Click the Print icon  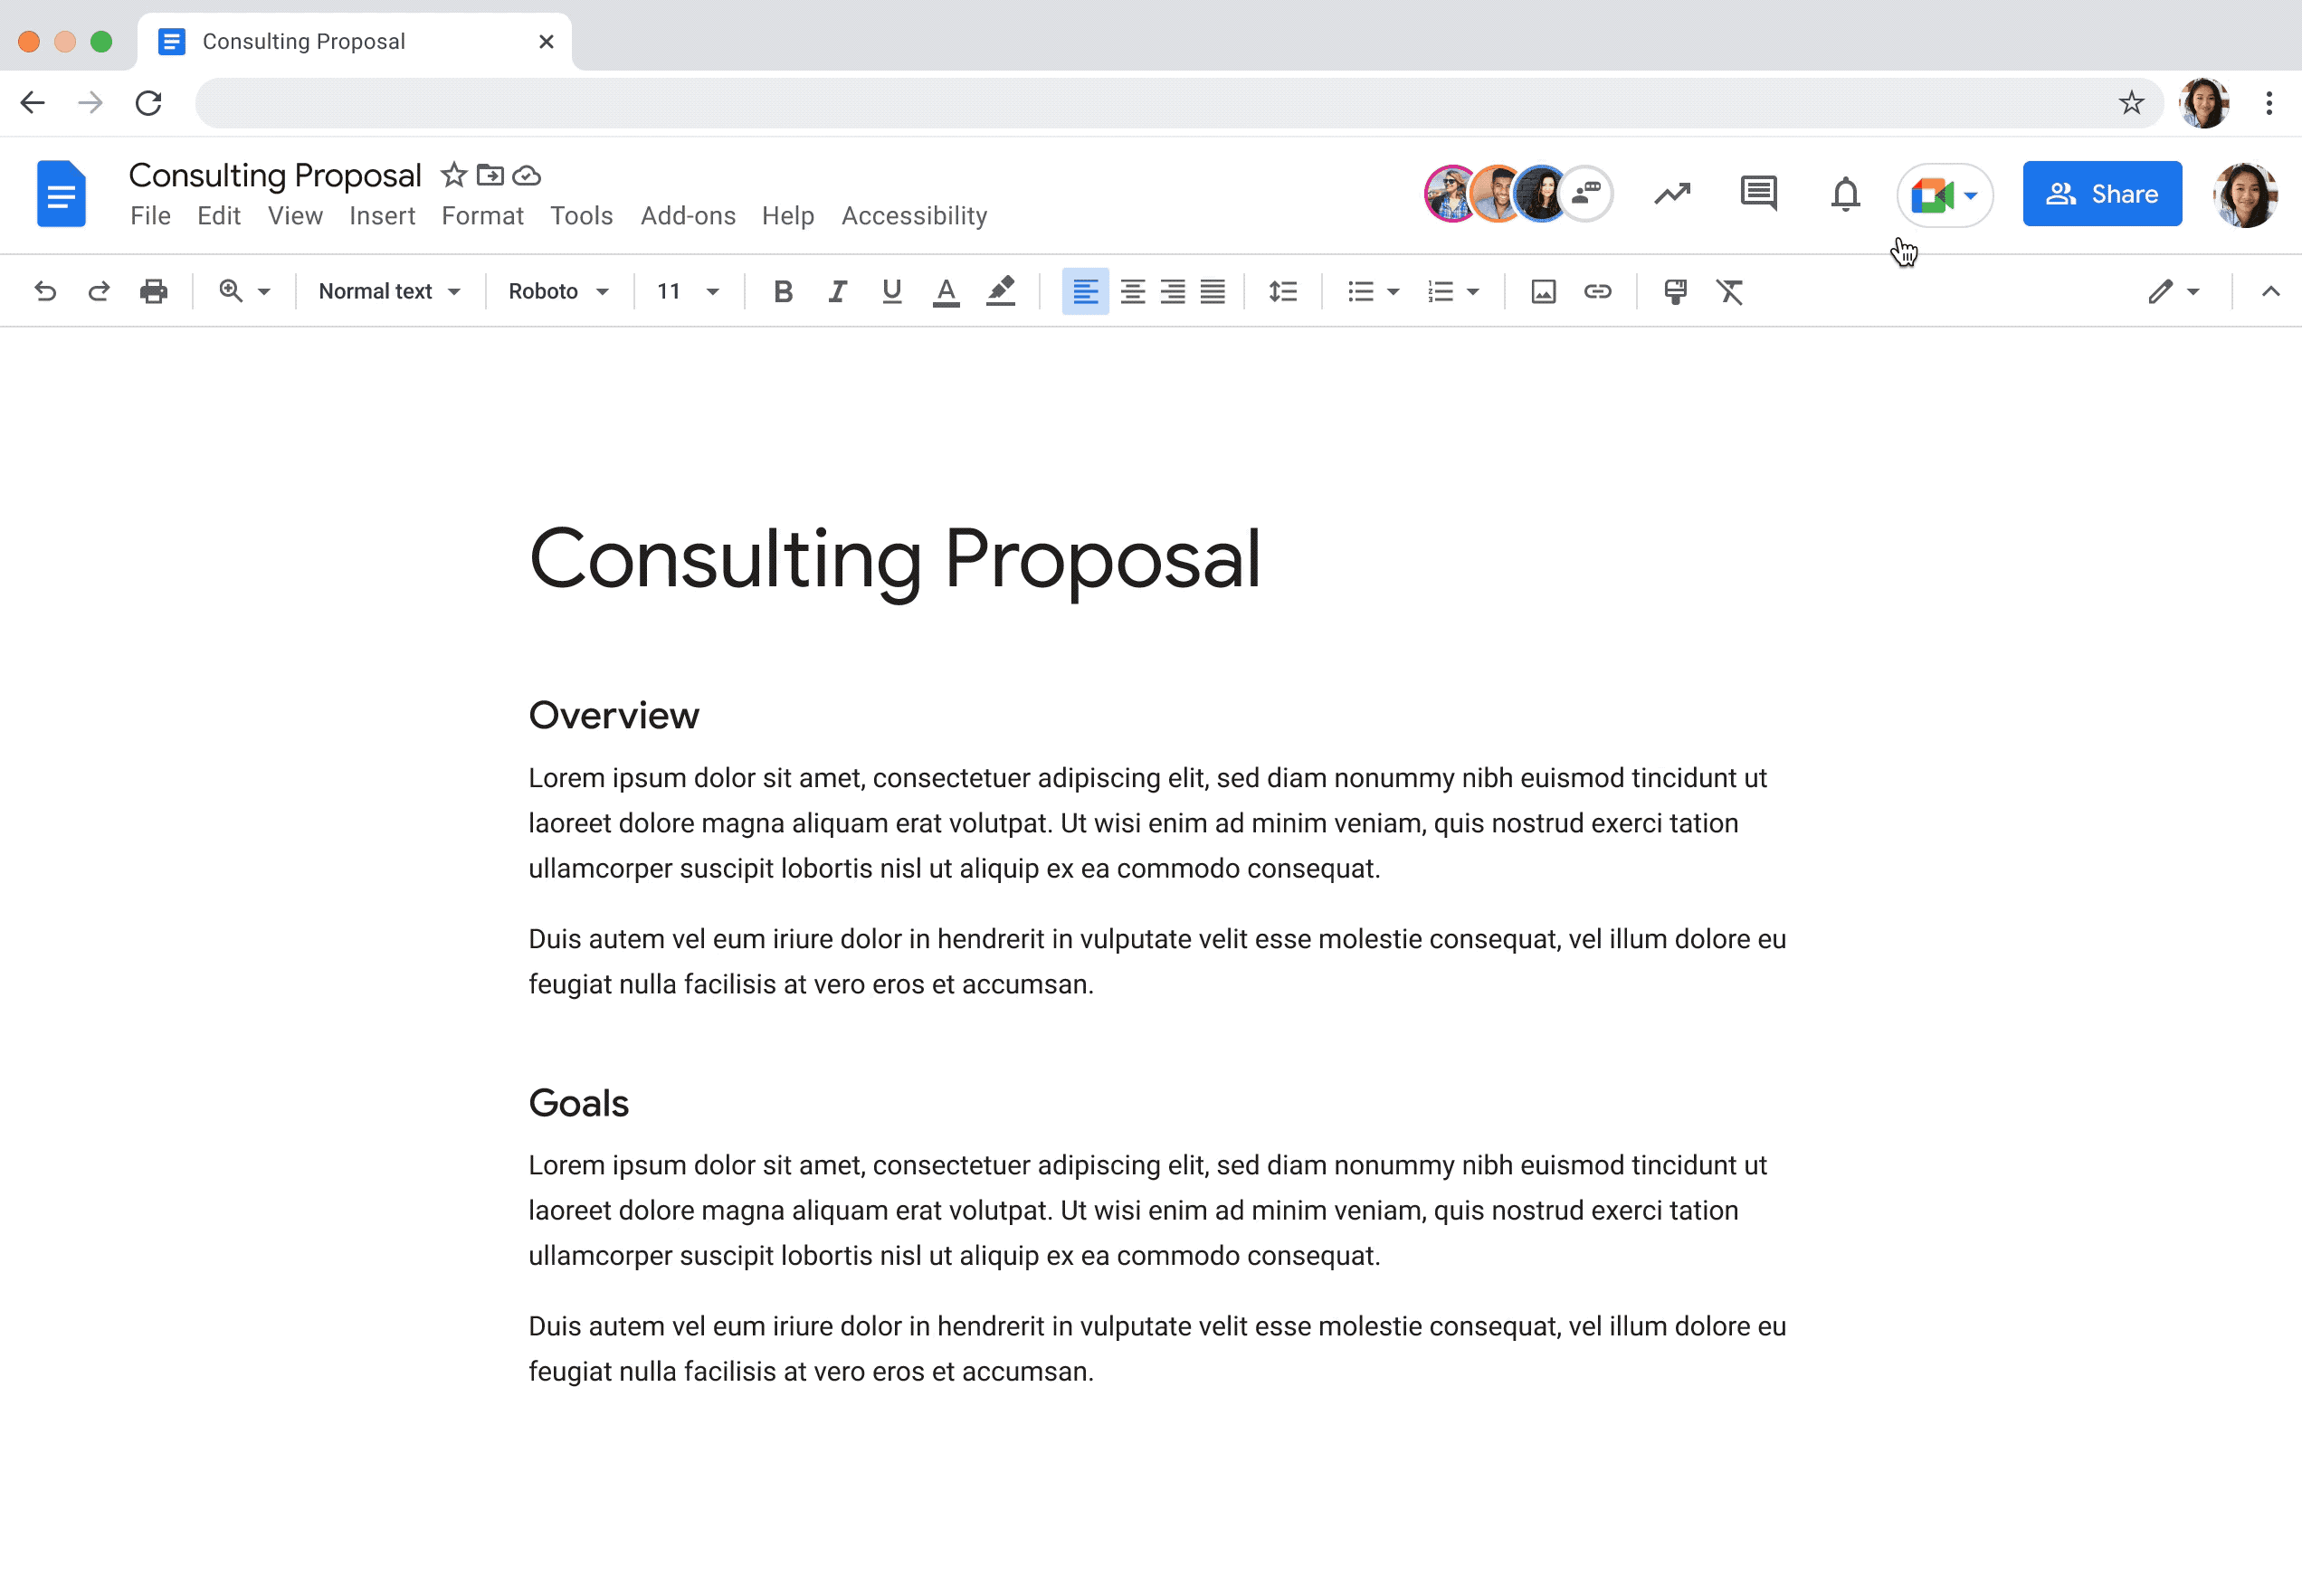click(154, 290)
